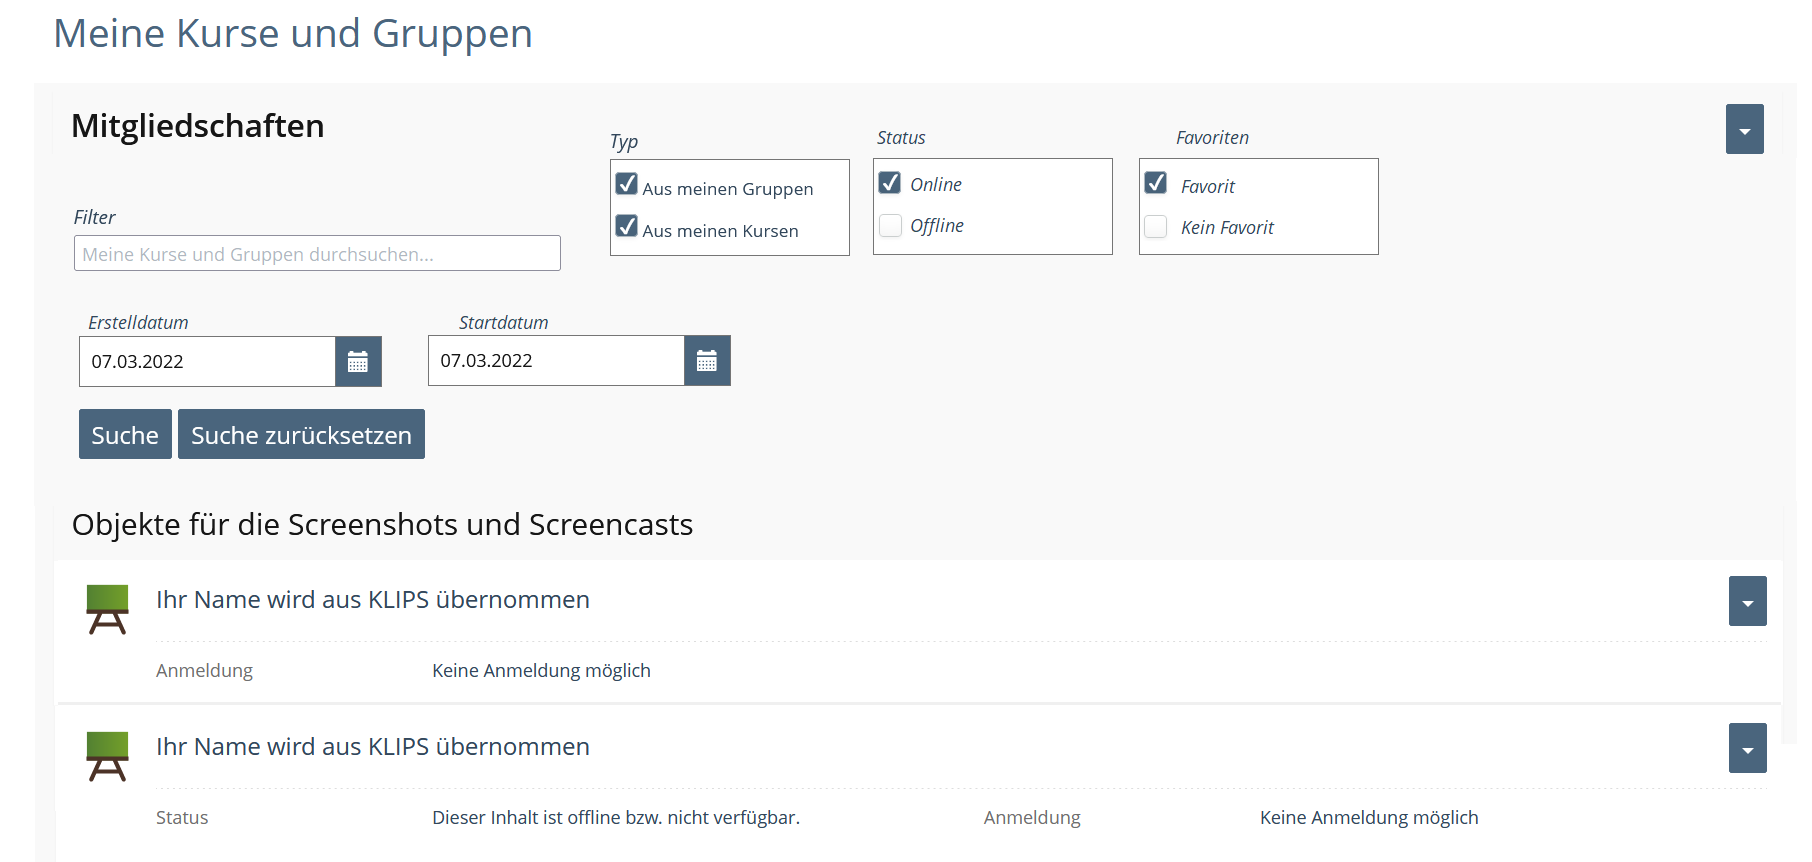Enable the Offline status filter
The width and height of the screenshot is (1812, 862).
pyautogui.click(x=890, y=226)
